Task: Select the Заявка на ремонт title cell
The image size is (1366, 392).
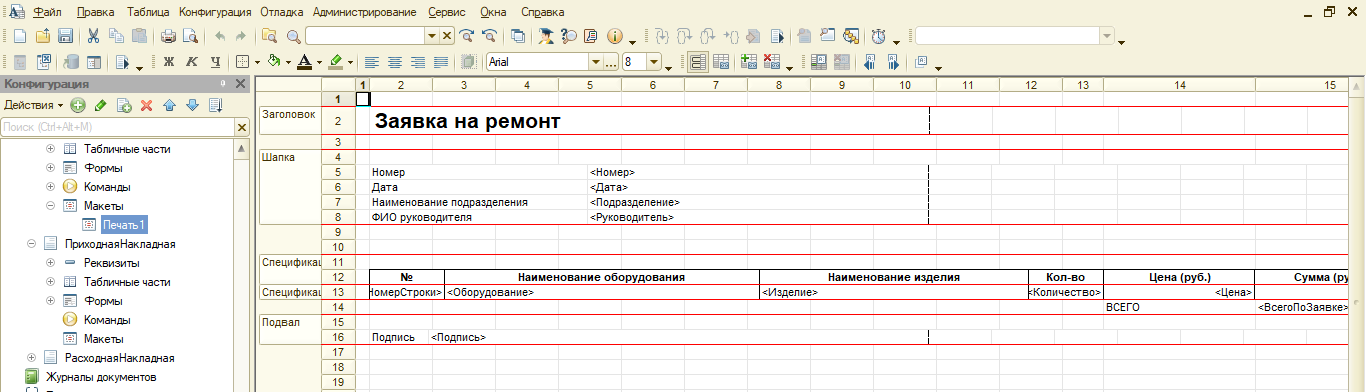Action: 467,122
